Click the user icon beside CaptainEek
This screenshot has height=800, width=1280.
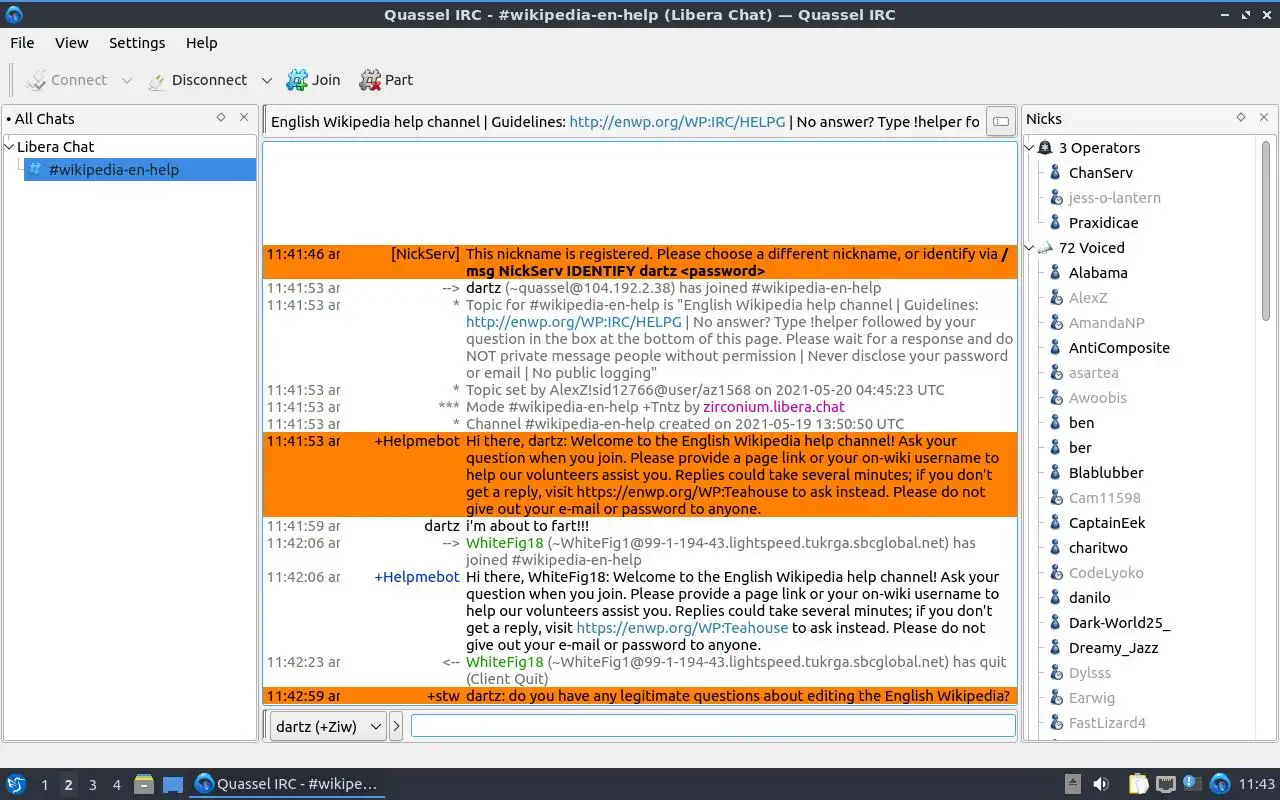tap(1055, 523)
